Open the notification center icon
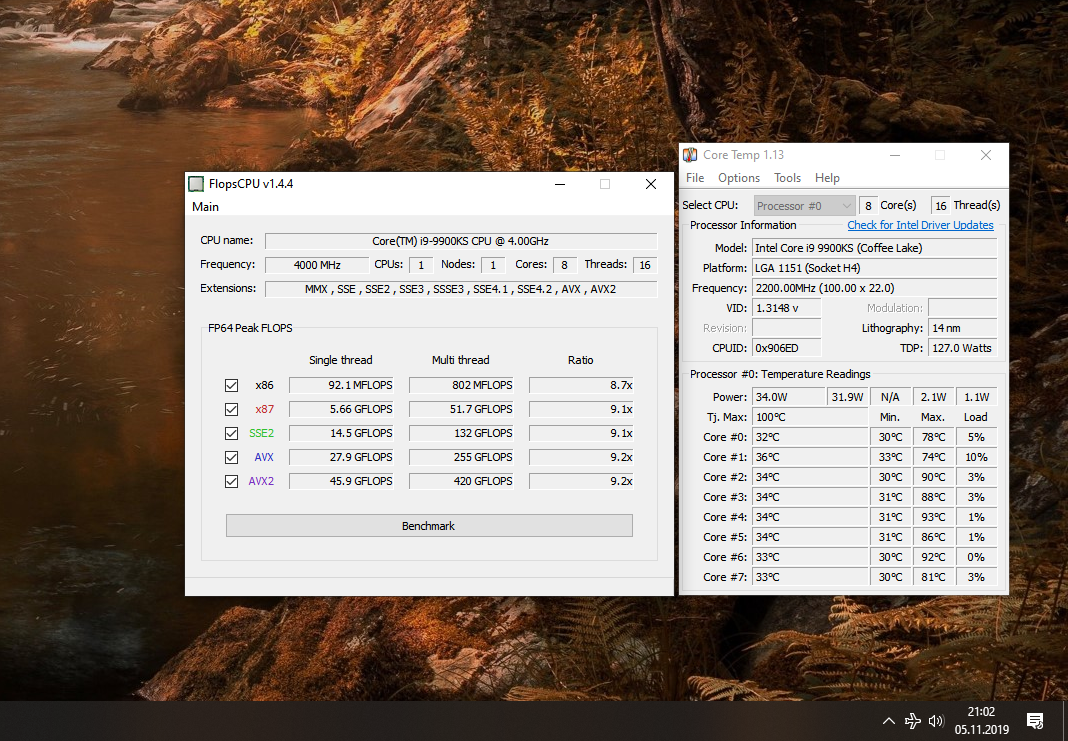The image size is (1068, 741). tap(1036, 721)
